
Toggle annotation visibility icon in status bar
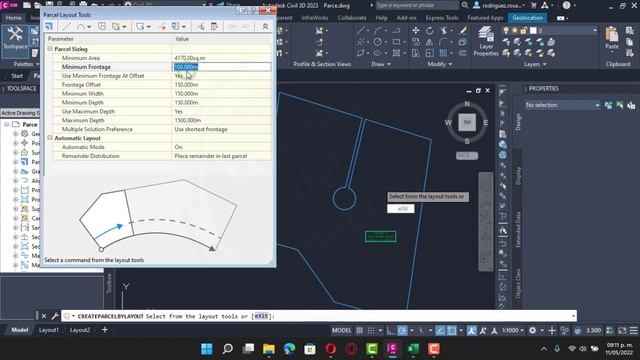[x=471, y=330]
